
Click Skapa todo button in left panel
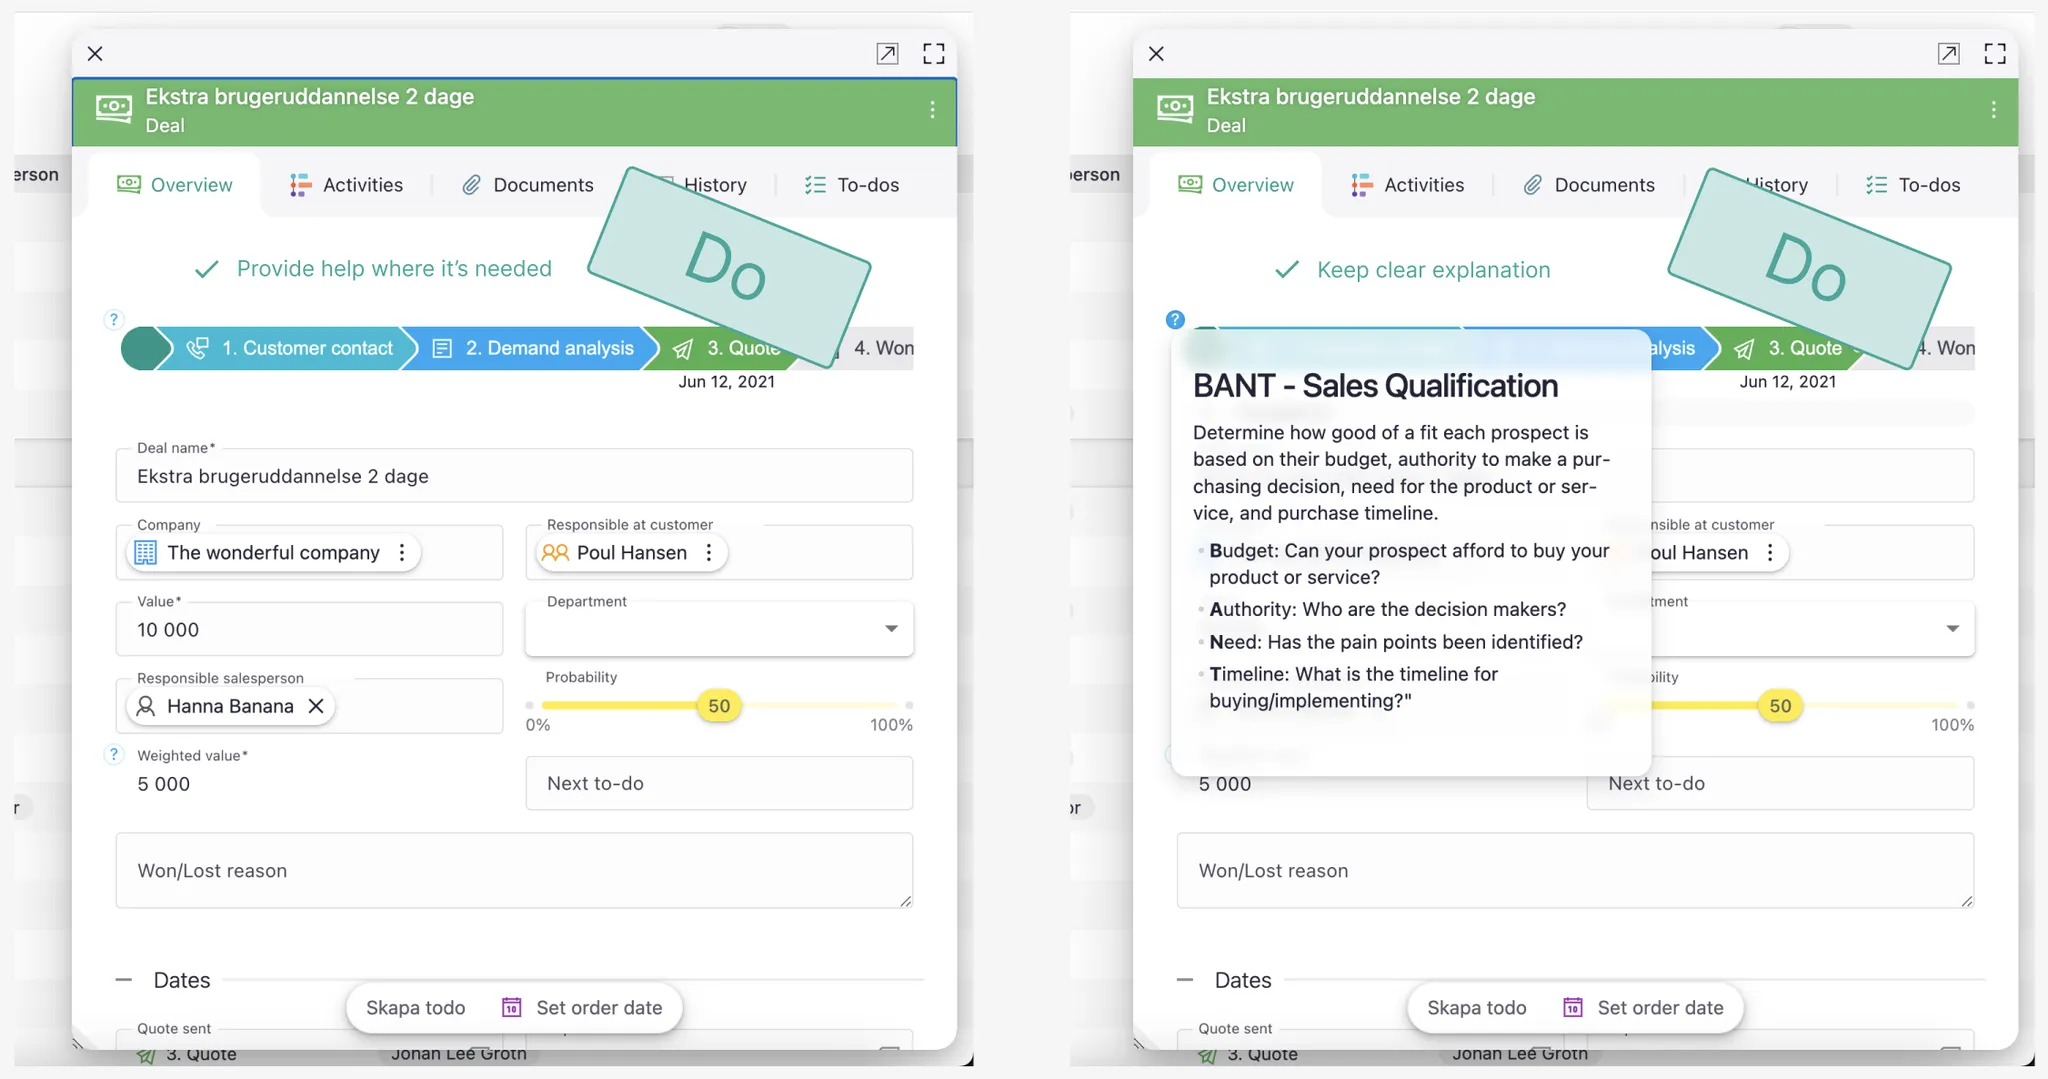(415, 1007)
